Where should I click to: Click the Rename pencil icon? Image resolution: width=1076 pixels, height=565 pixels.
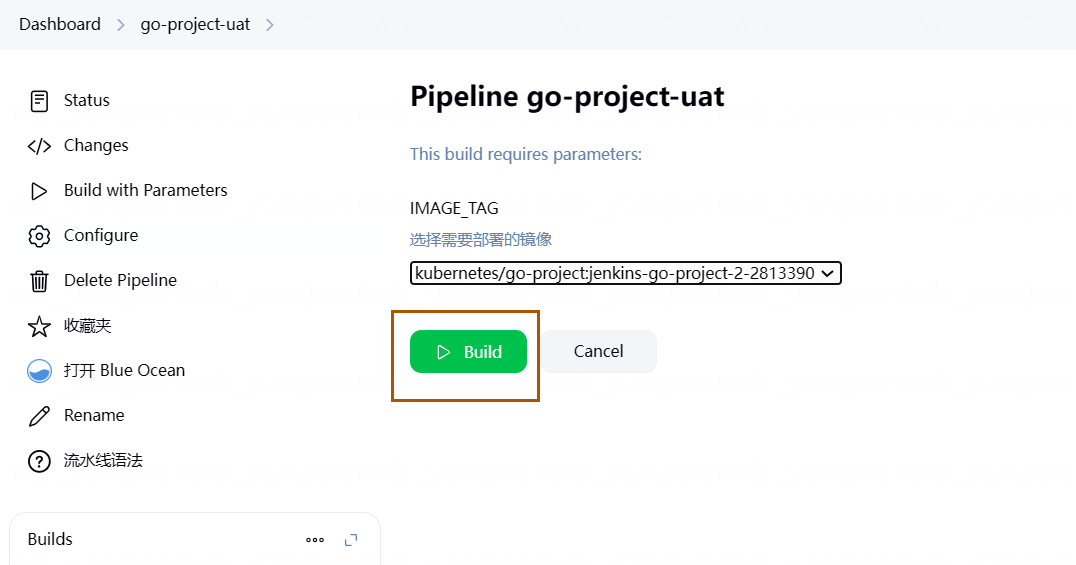39,416
